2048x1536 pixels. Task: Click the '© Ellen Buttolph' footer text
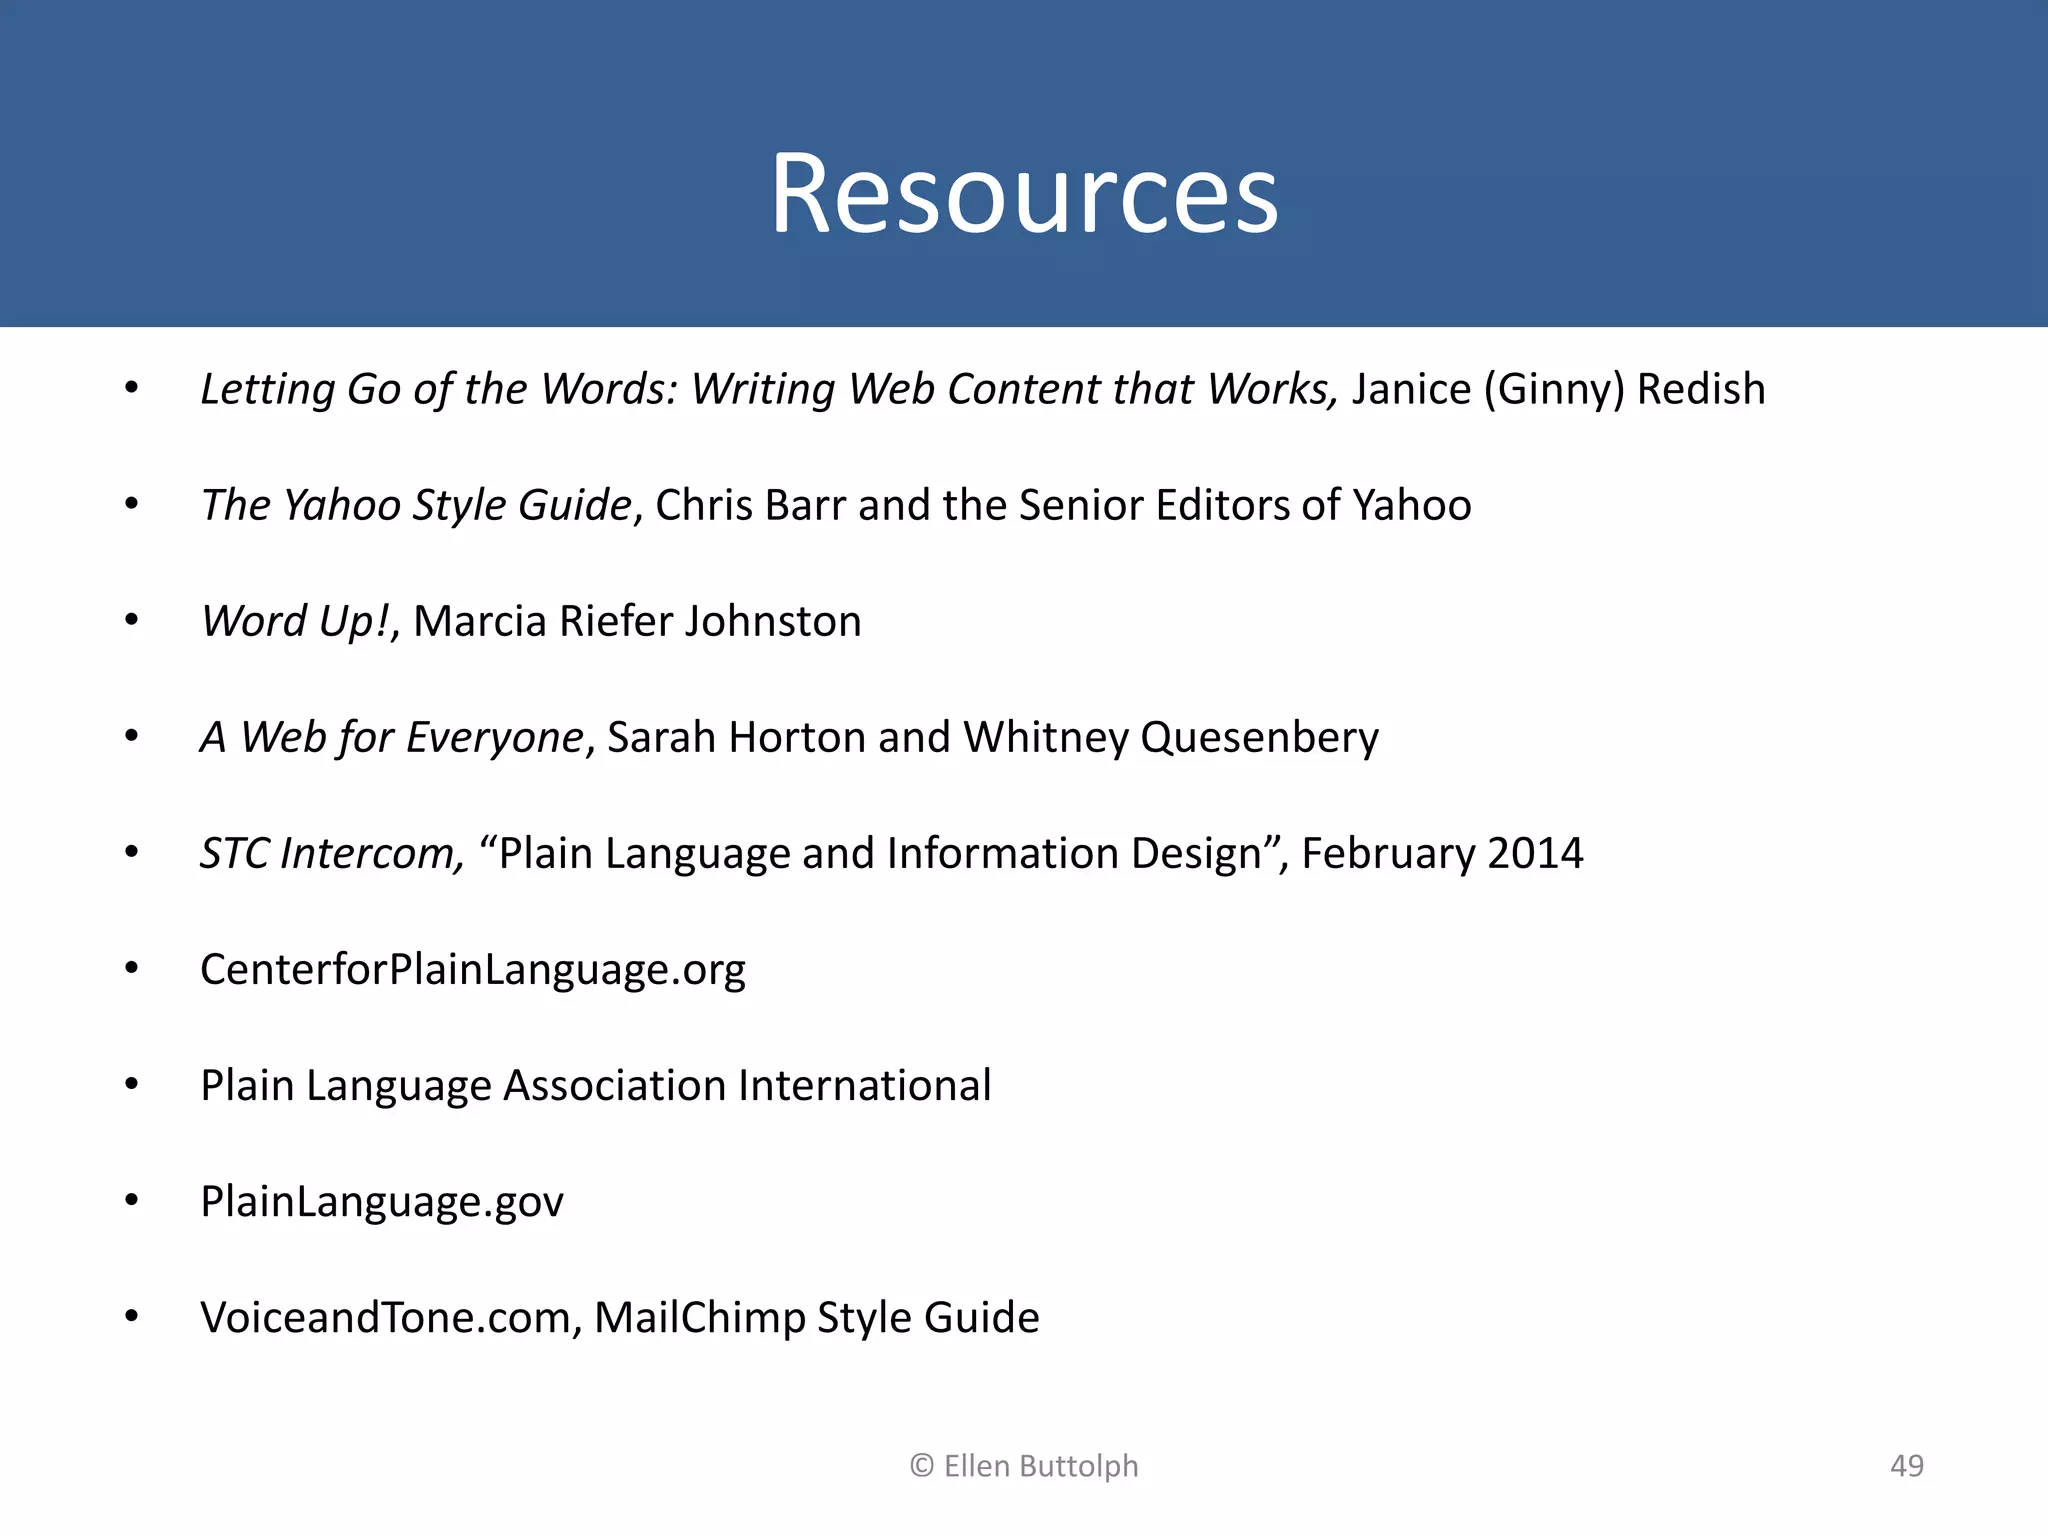pos(1024,1466)
